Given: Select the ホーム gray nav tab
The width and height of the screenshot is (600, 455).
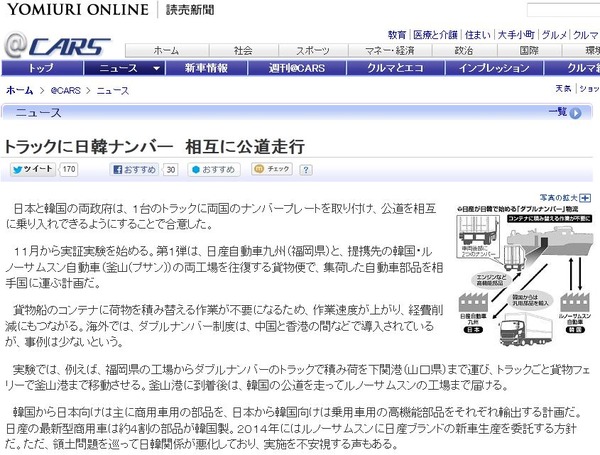Looking at the screenshot, I should [x=167, y=51].
